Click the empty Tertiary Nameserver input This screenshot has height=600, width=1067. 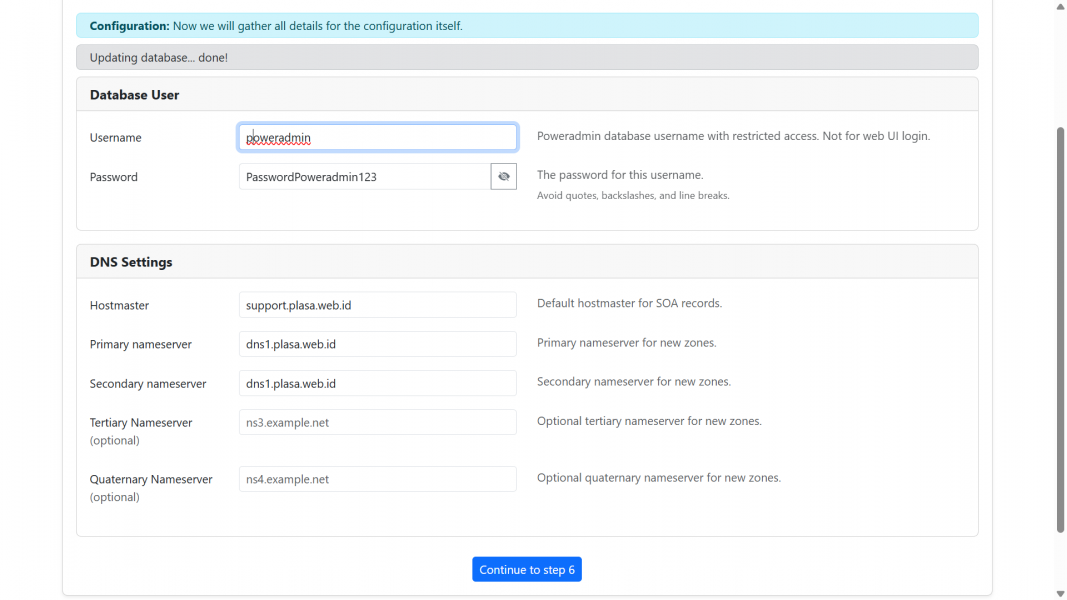click(x=377, y=422)
